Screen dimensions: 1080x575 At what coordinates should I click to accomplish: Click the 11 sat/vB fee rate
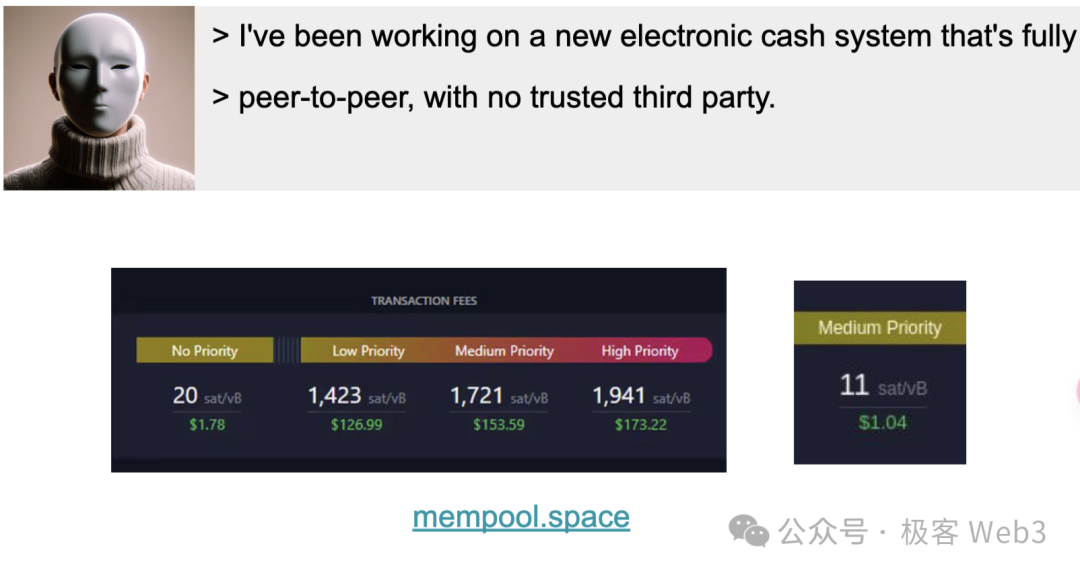click(882, 386)
